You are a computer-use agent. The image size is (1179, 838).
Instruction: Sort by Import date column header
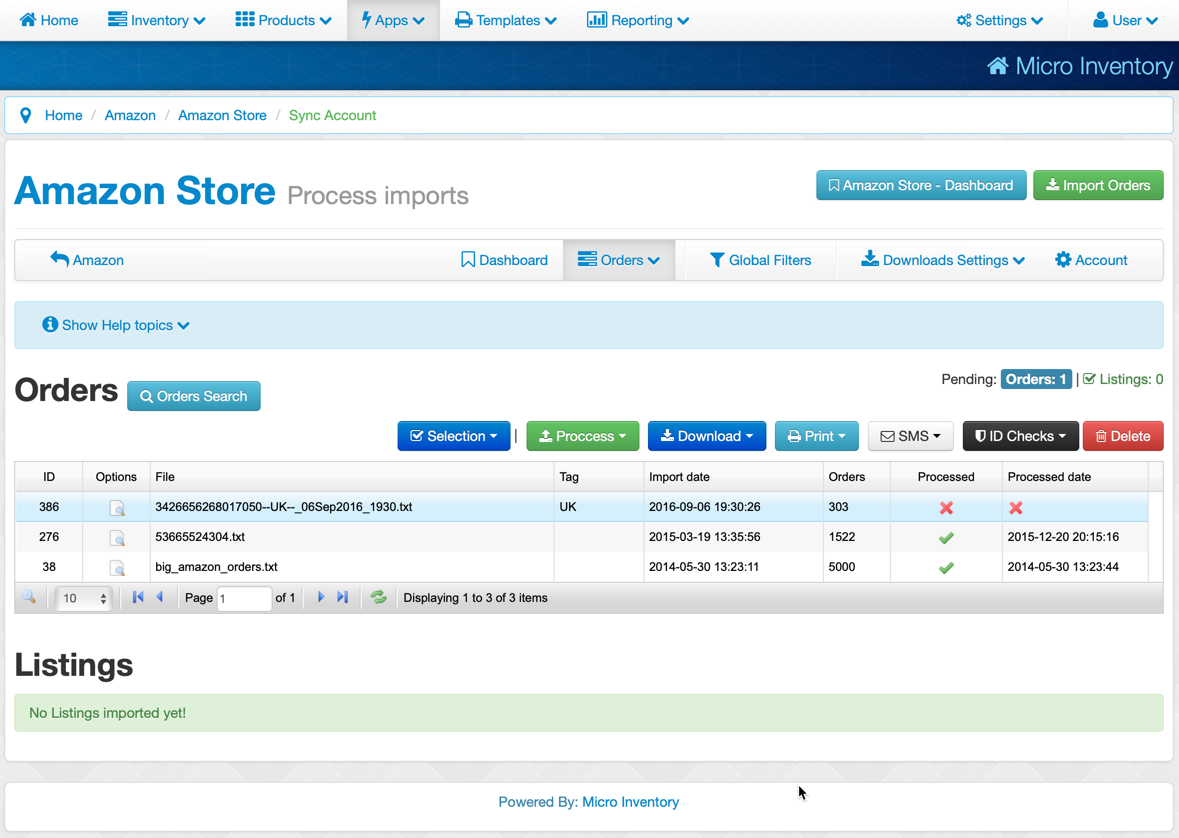point(733,477)
